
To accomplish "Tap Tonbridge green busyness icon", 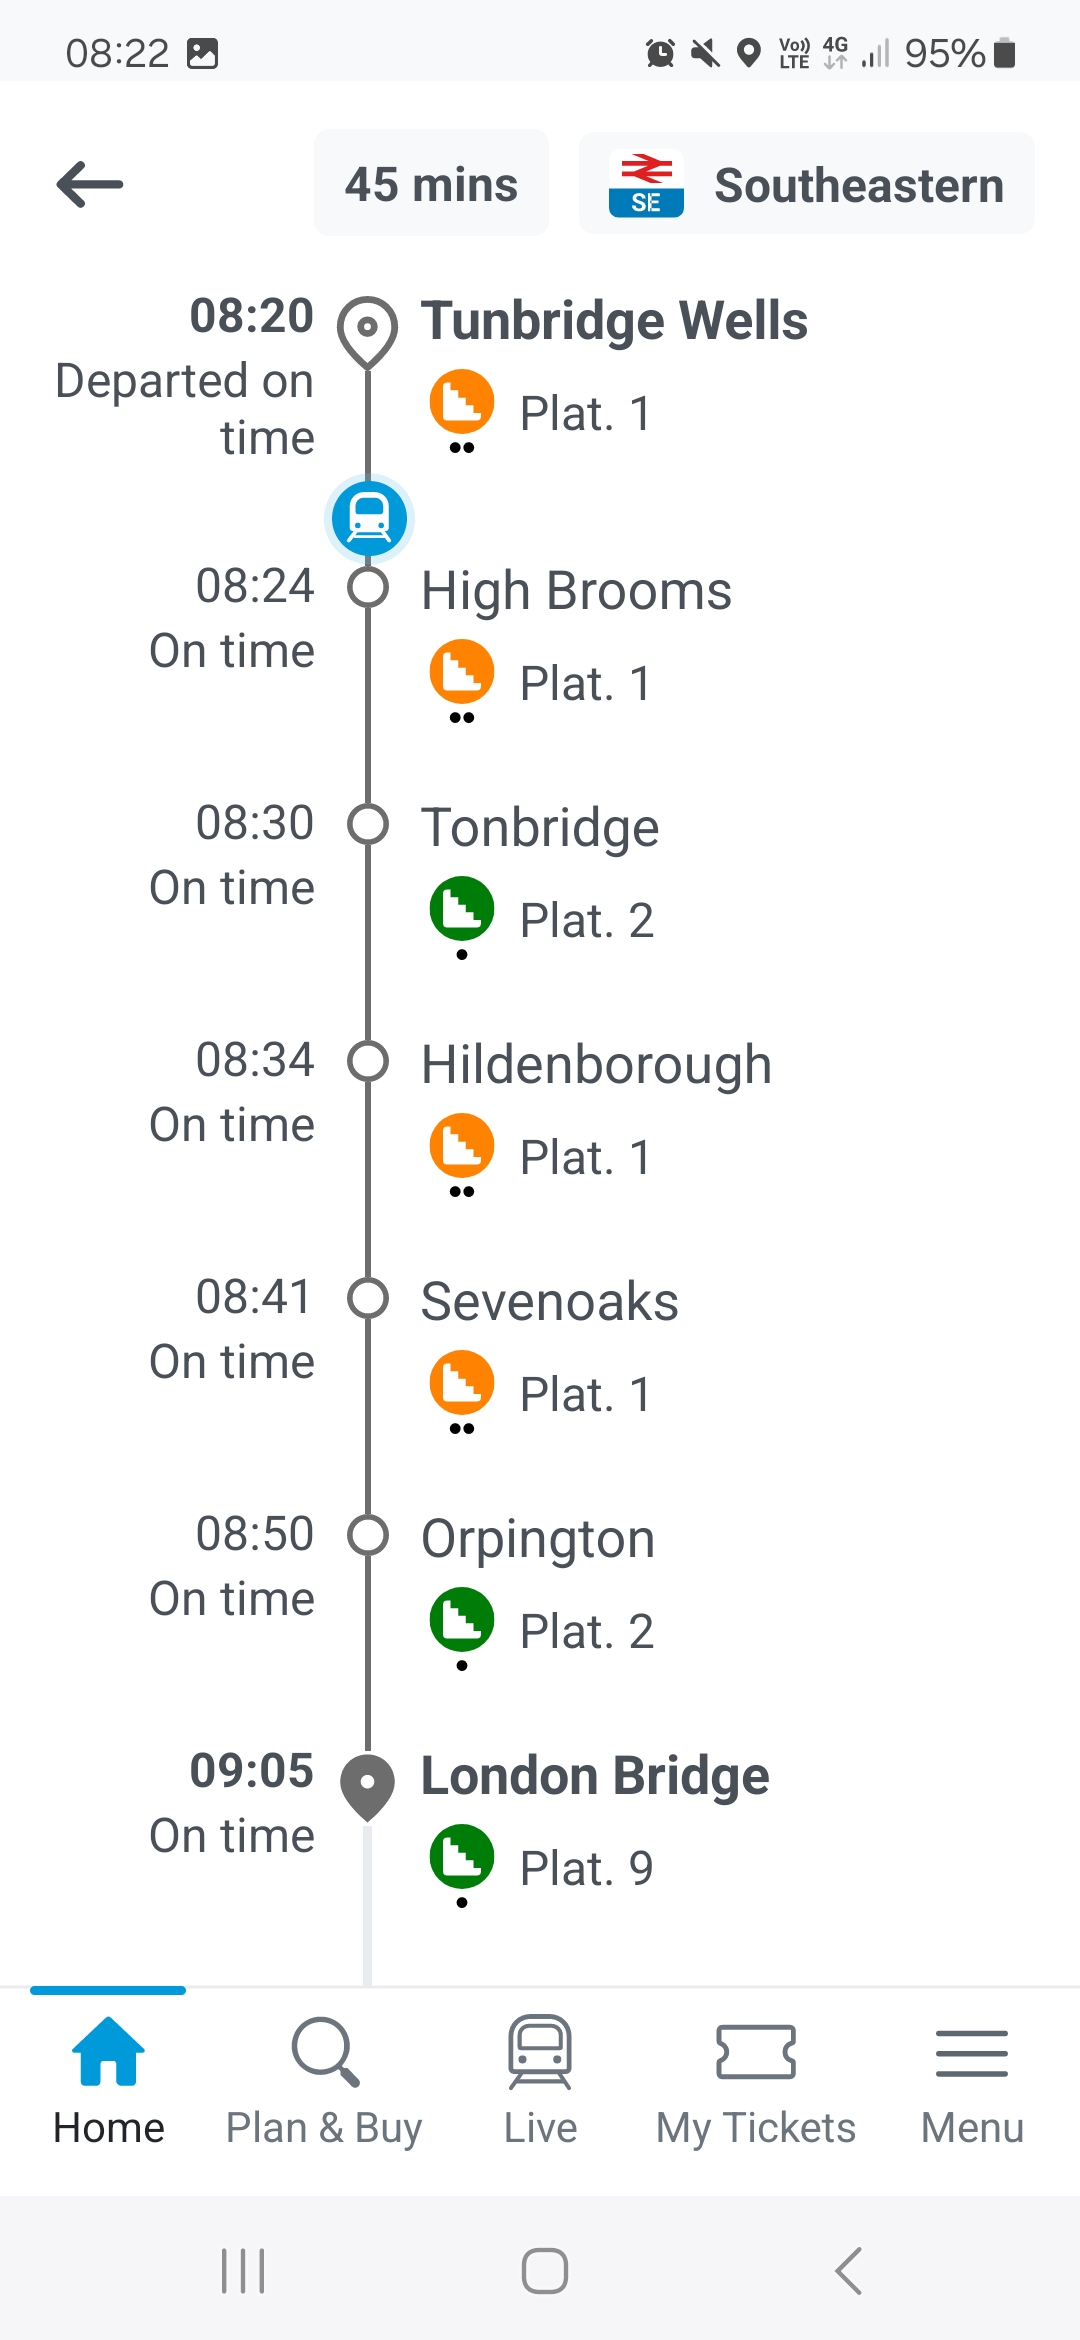I will pos(461,909).
